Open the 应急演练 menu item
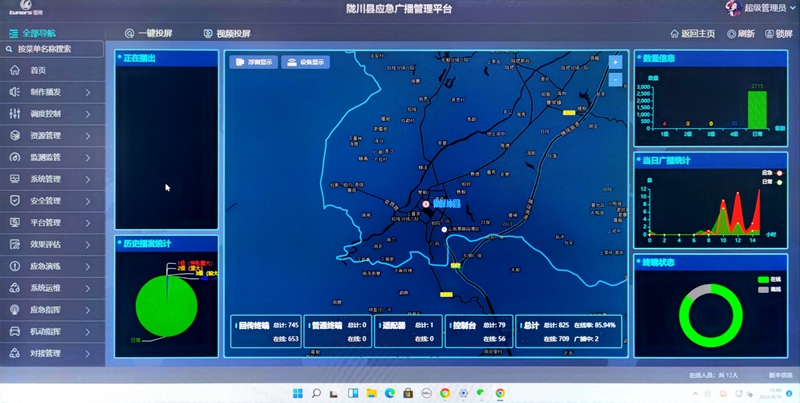 45,266
